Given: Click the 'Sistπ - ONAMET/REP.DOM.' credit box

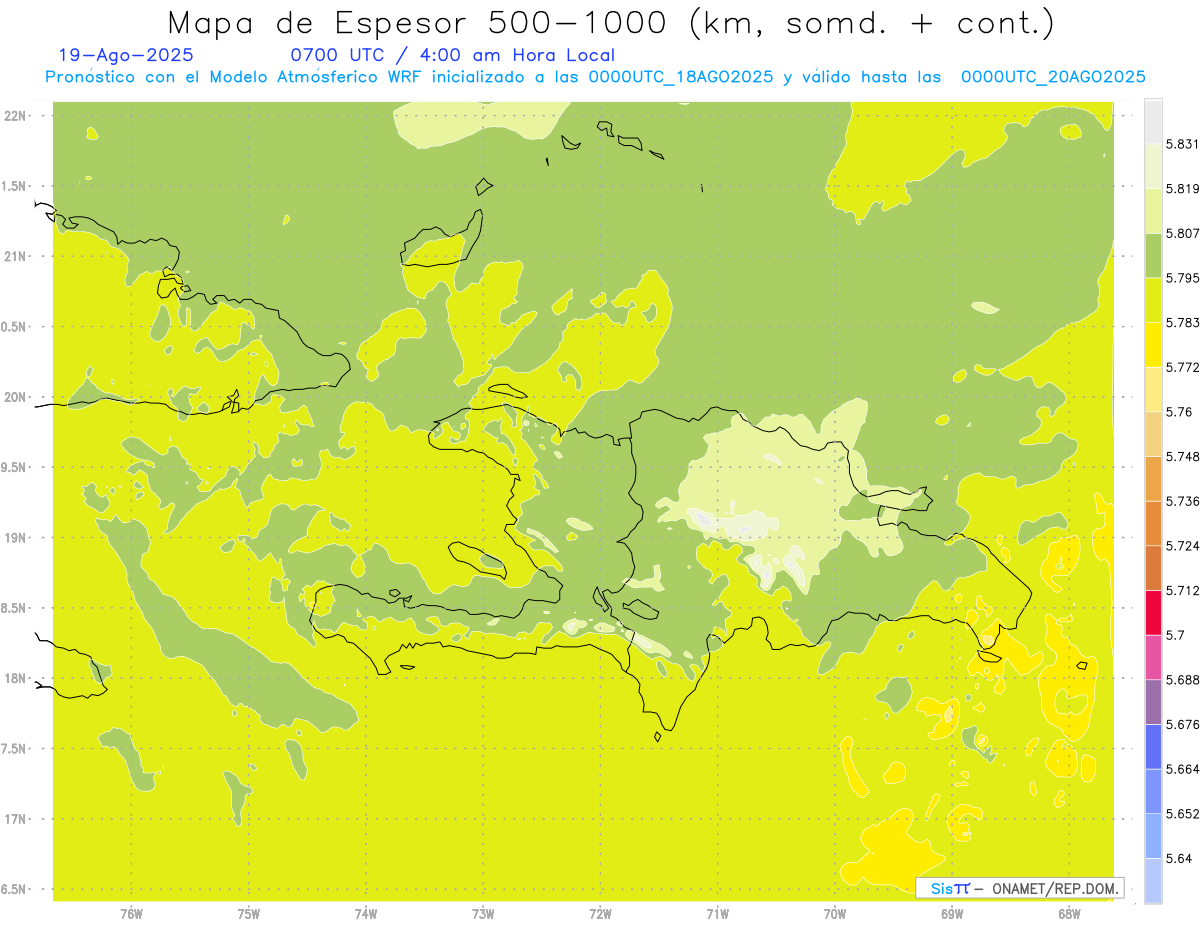Looking at the screenshot, I should coord(1020,888).
